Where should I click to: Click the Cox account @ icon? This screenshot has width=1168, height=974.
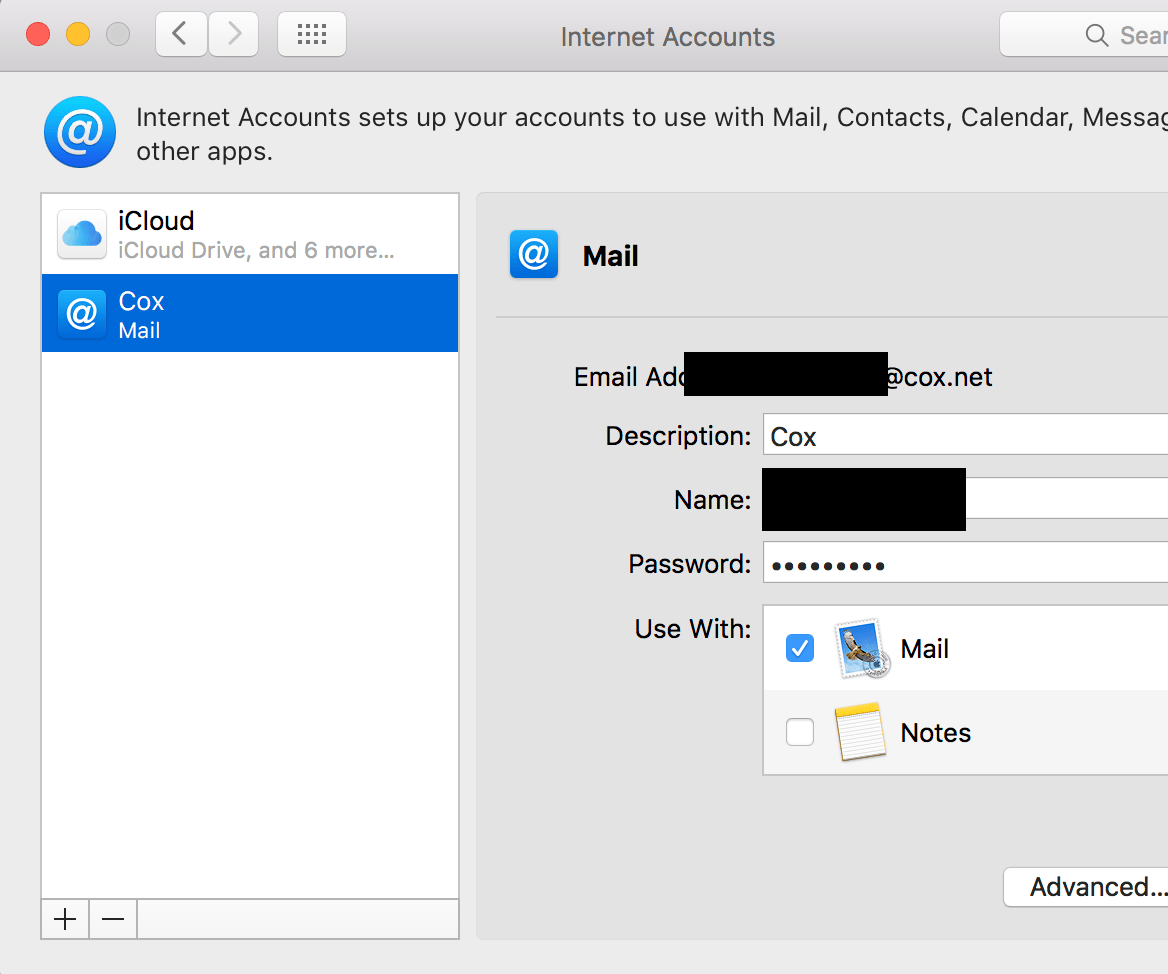(80, 312)
